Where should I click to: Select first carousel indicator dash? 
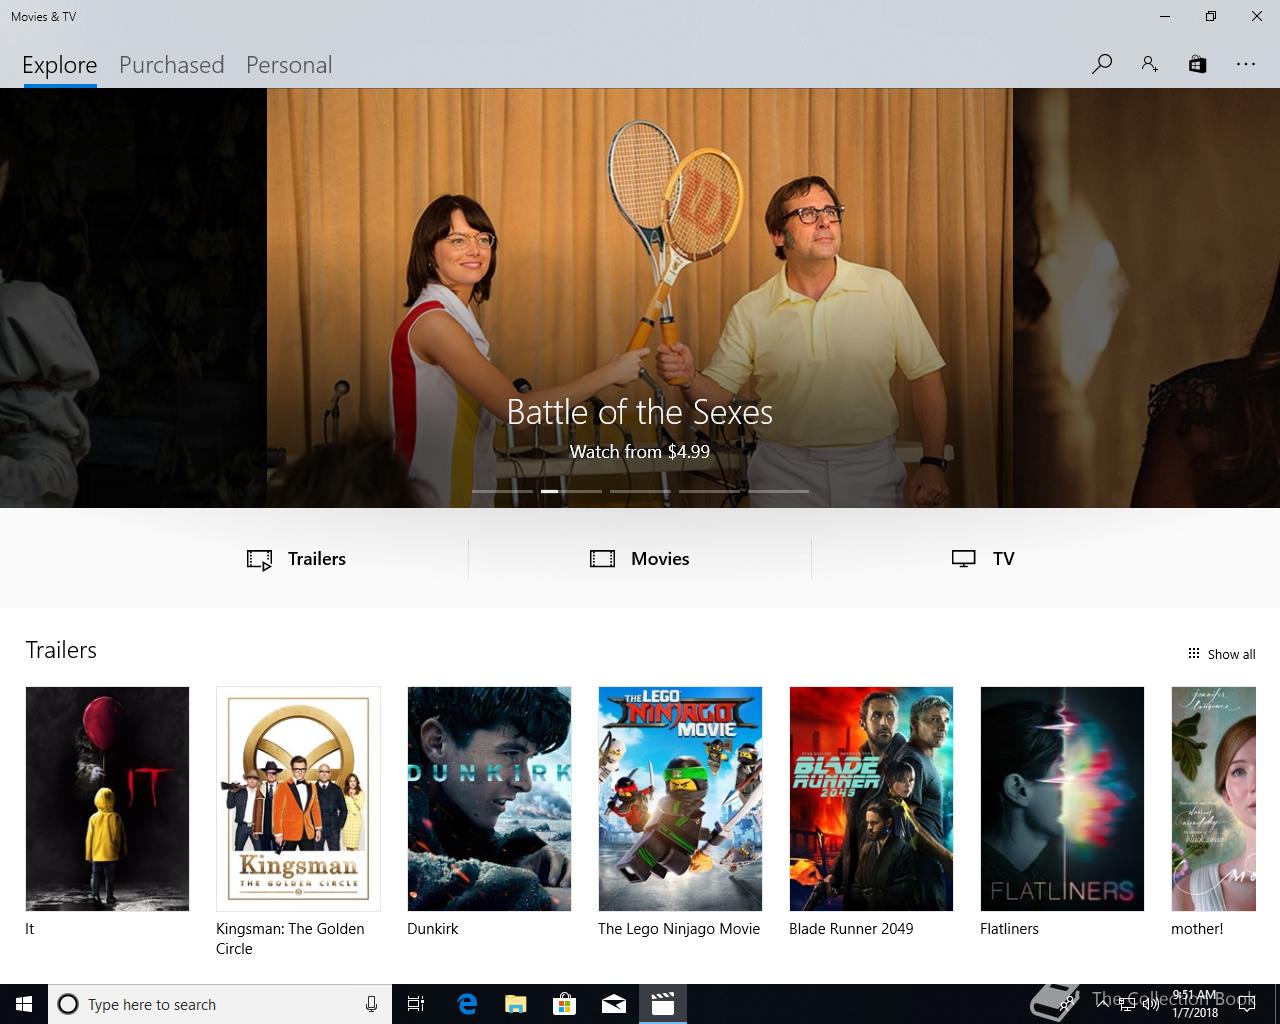click(x=502, y=491)
